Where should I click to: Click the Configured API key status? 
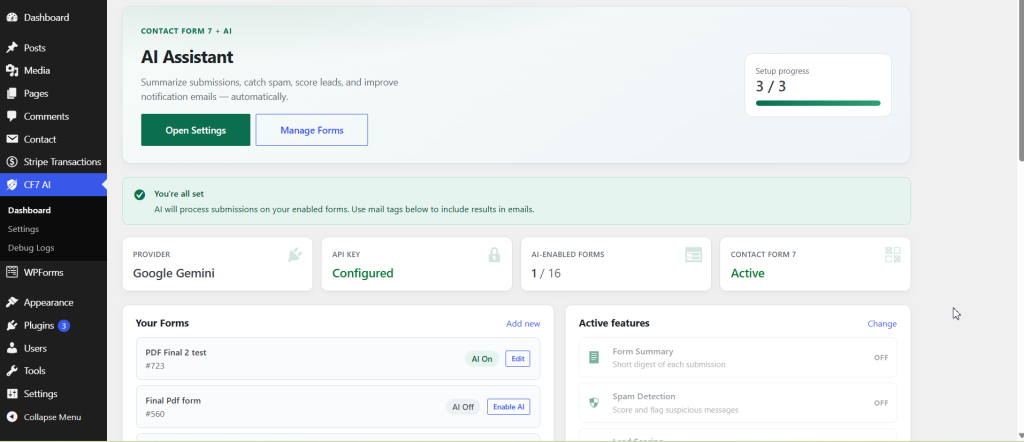(362, 274)
